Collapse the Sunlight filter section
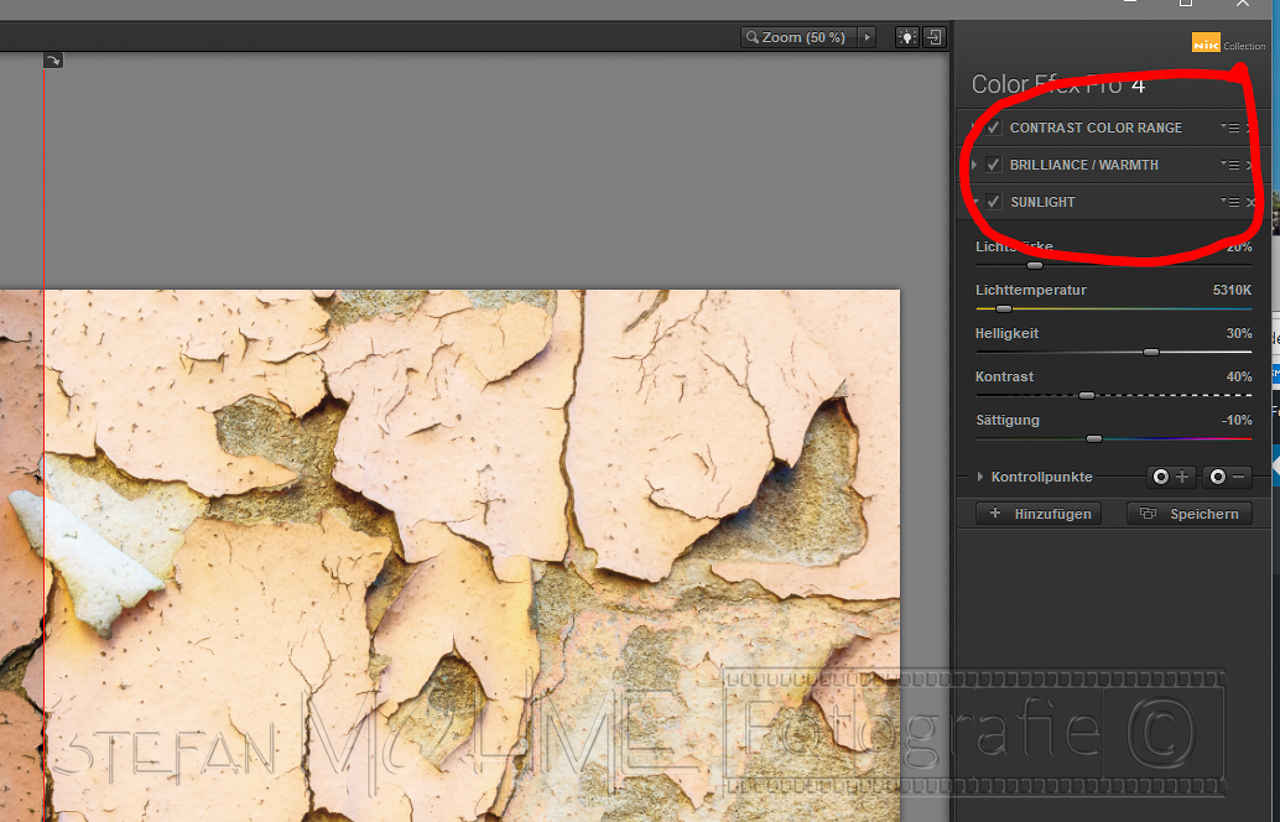This screenshot has height=822, width=1280. point(975,202)
